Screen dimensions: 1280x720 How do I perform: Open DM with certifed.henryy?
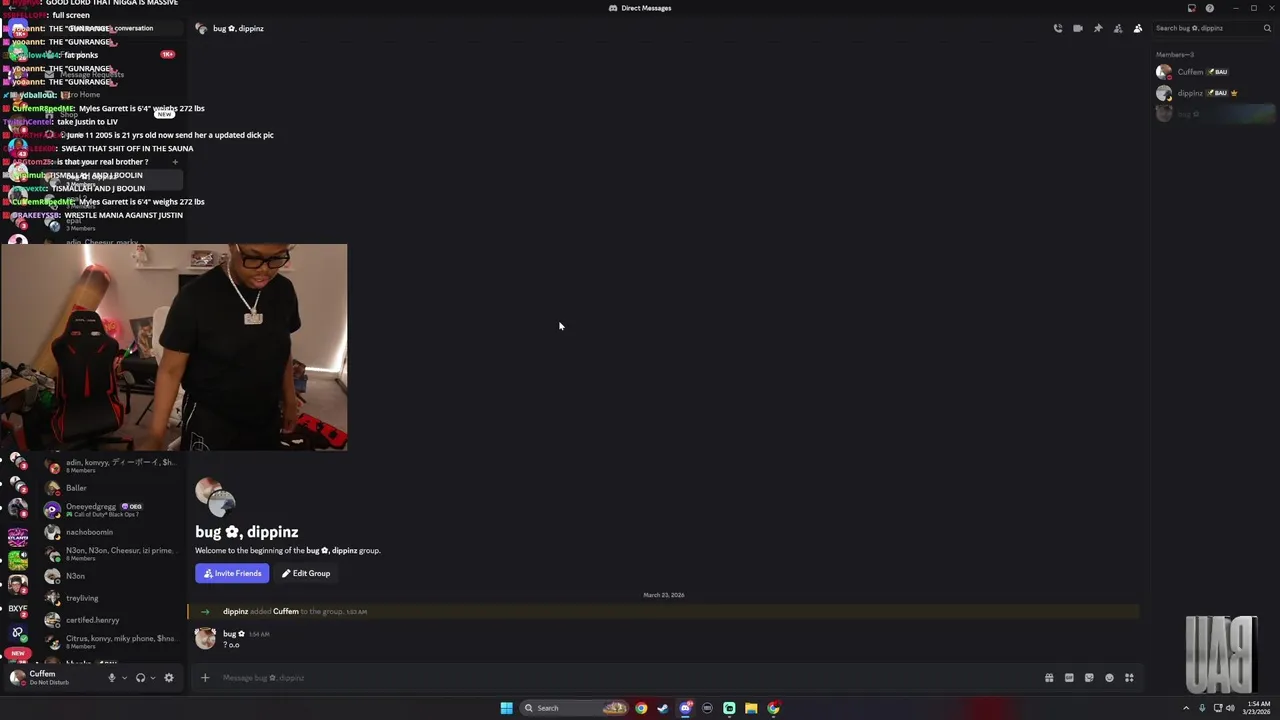pyautogui.click(x=110, y=620)
